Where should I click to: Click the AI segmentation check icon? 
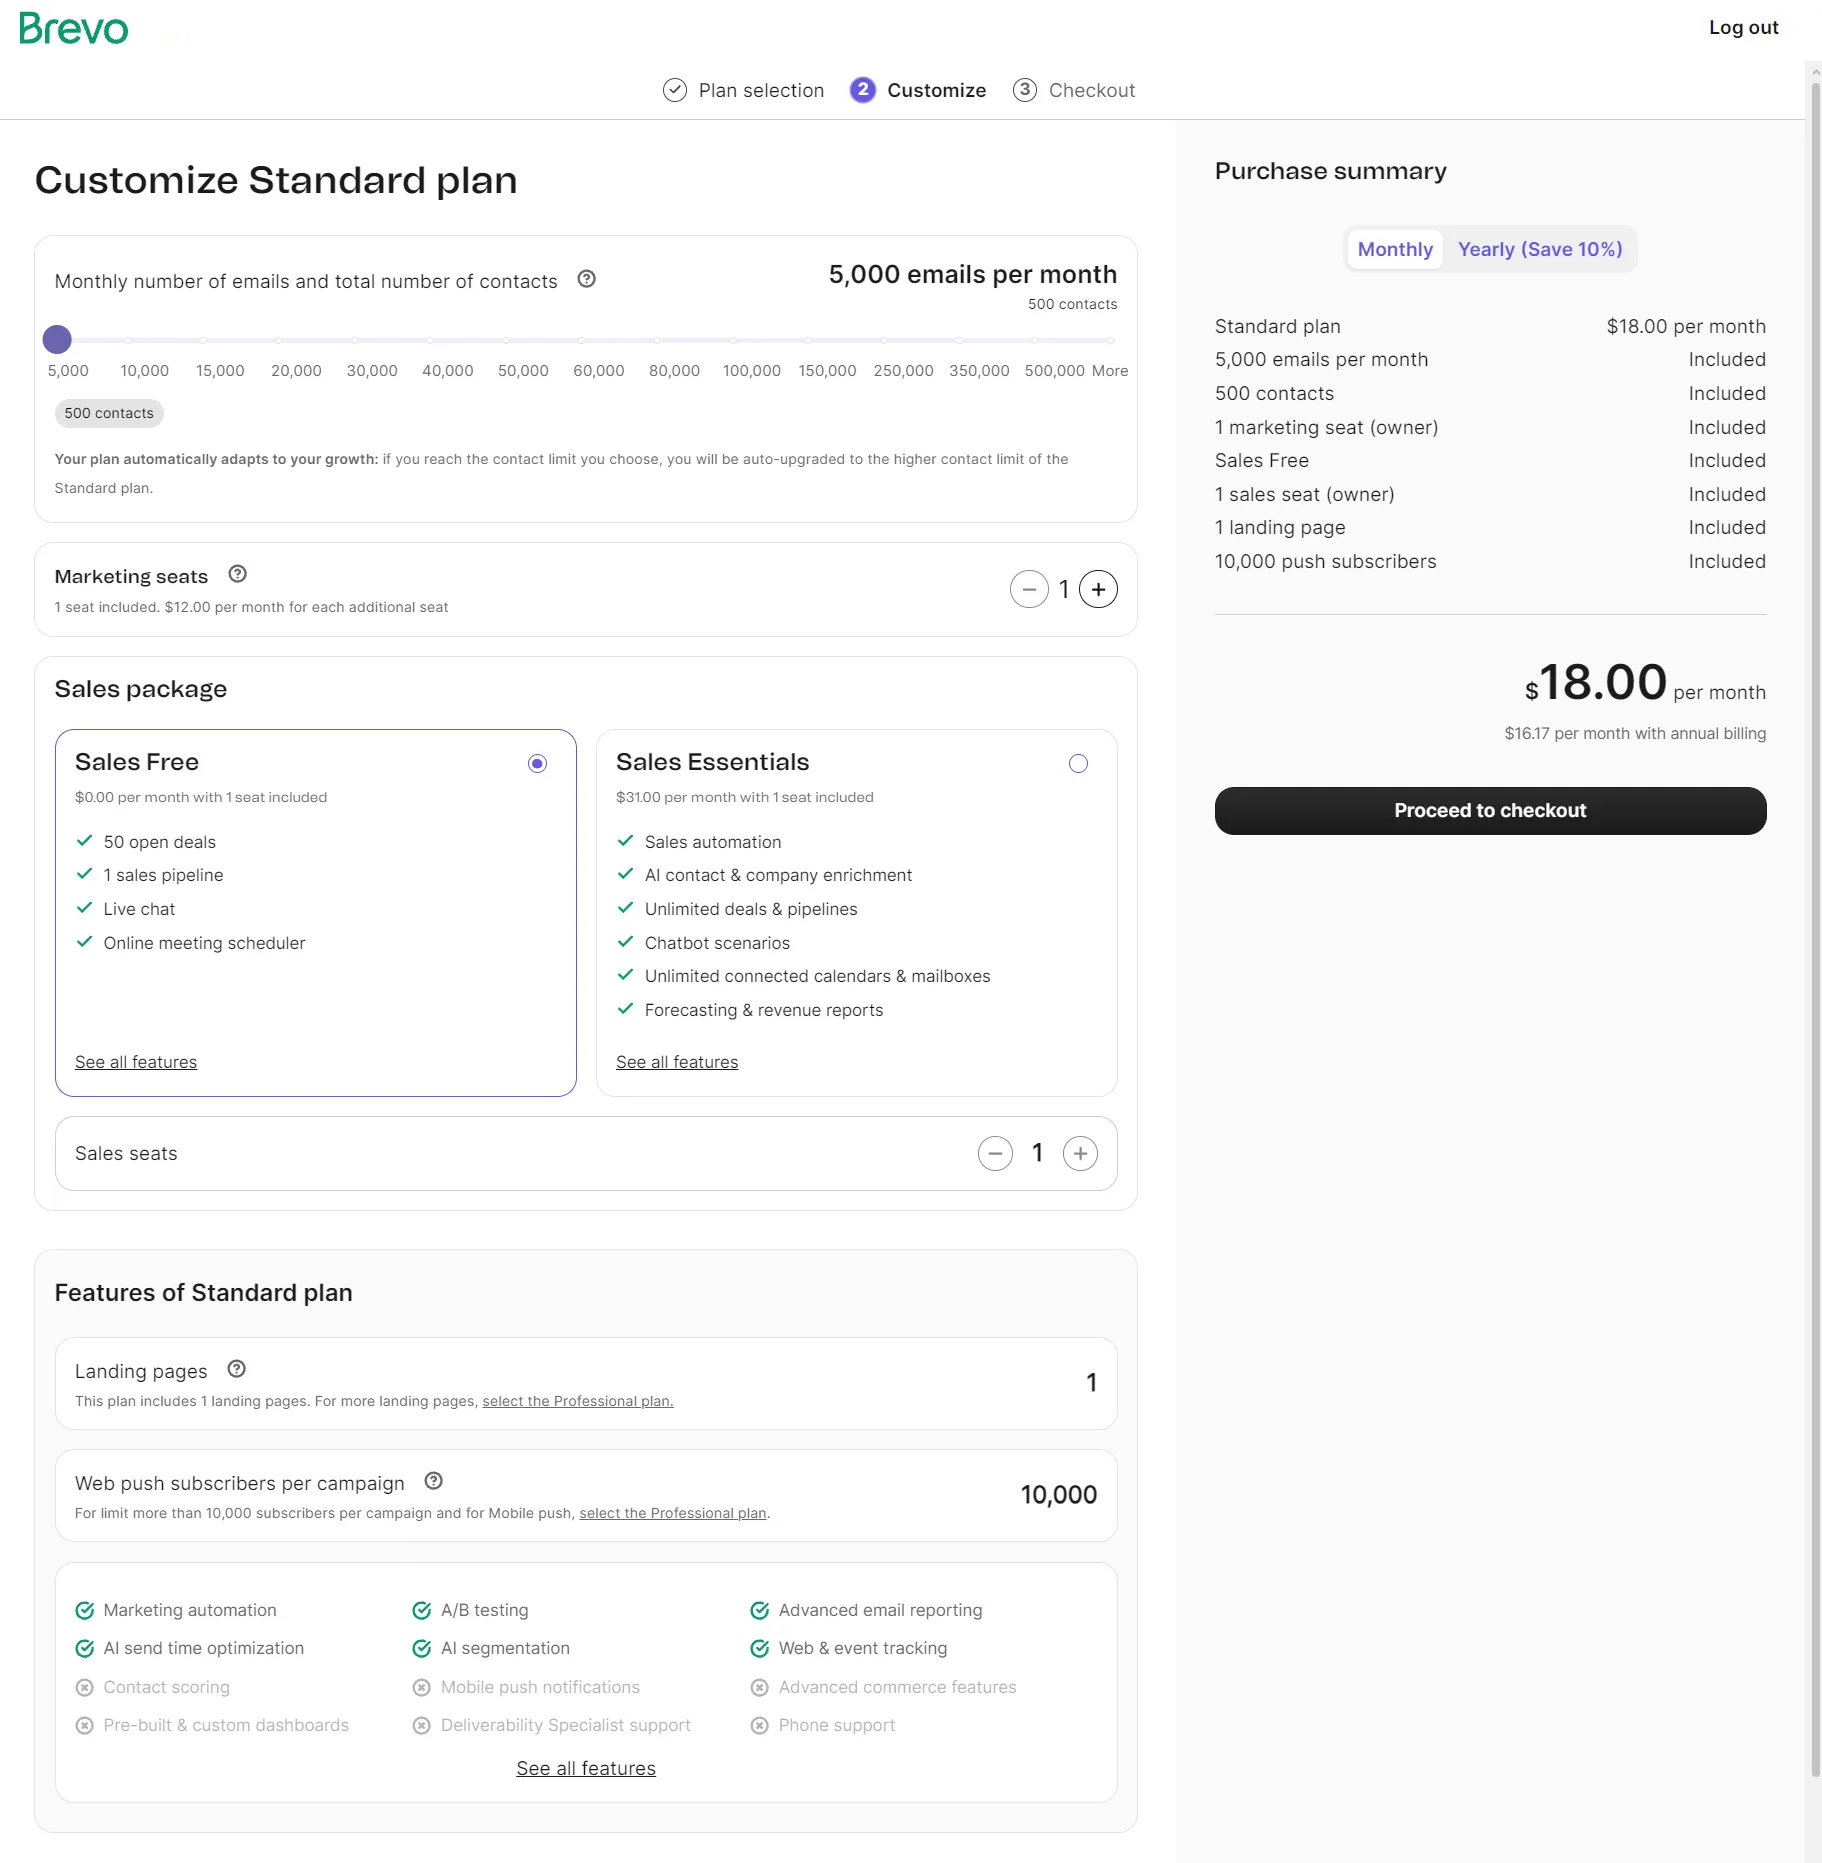pos(422,1648)
